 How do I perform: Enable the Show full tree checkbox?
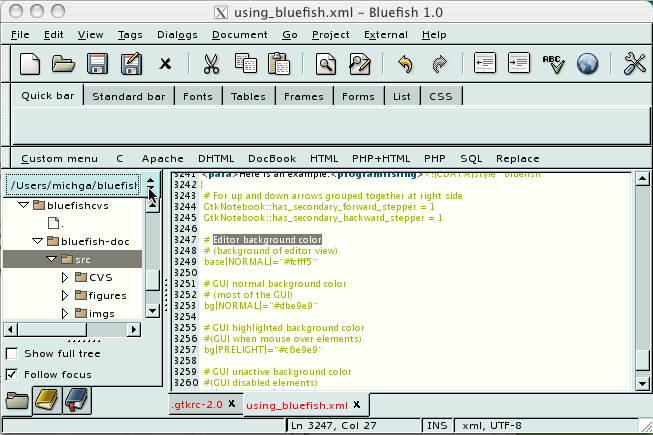[x=12, y=354]
